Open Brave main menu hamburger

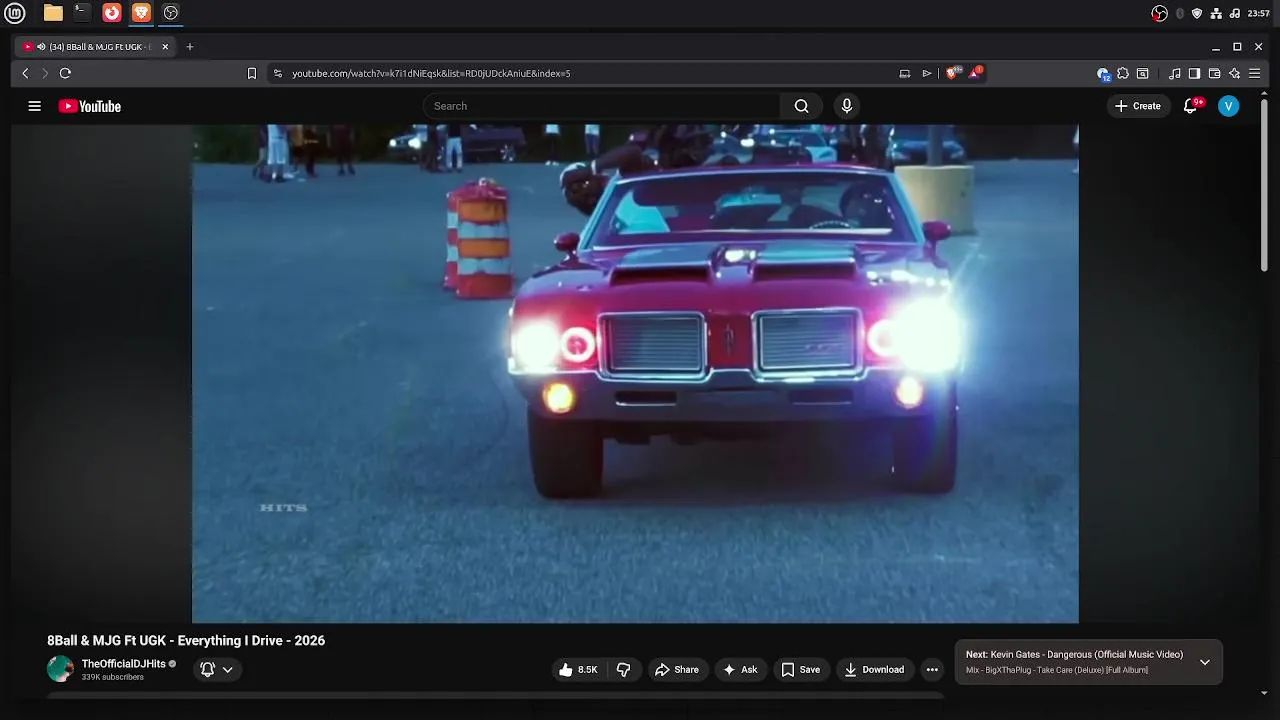pos(1254,73)
